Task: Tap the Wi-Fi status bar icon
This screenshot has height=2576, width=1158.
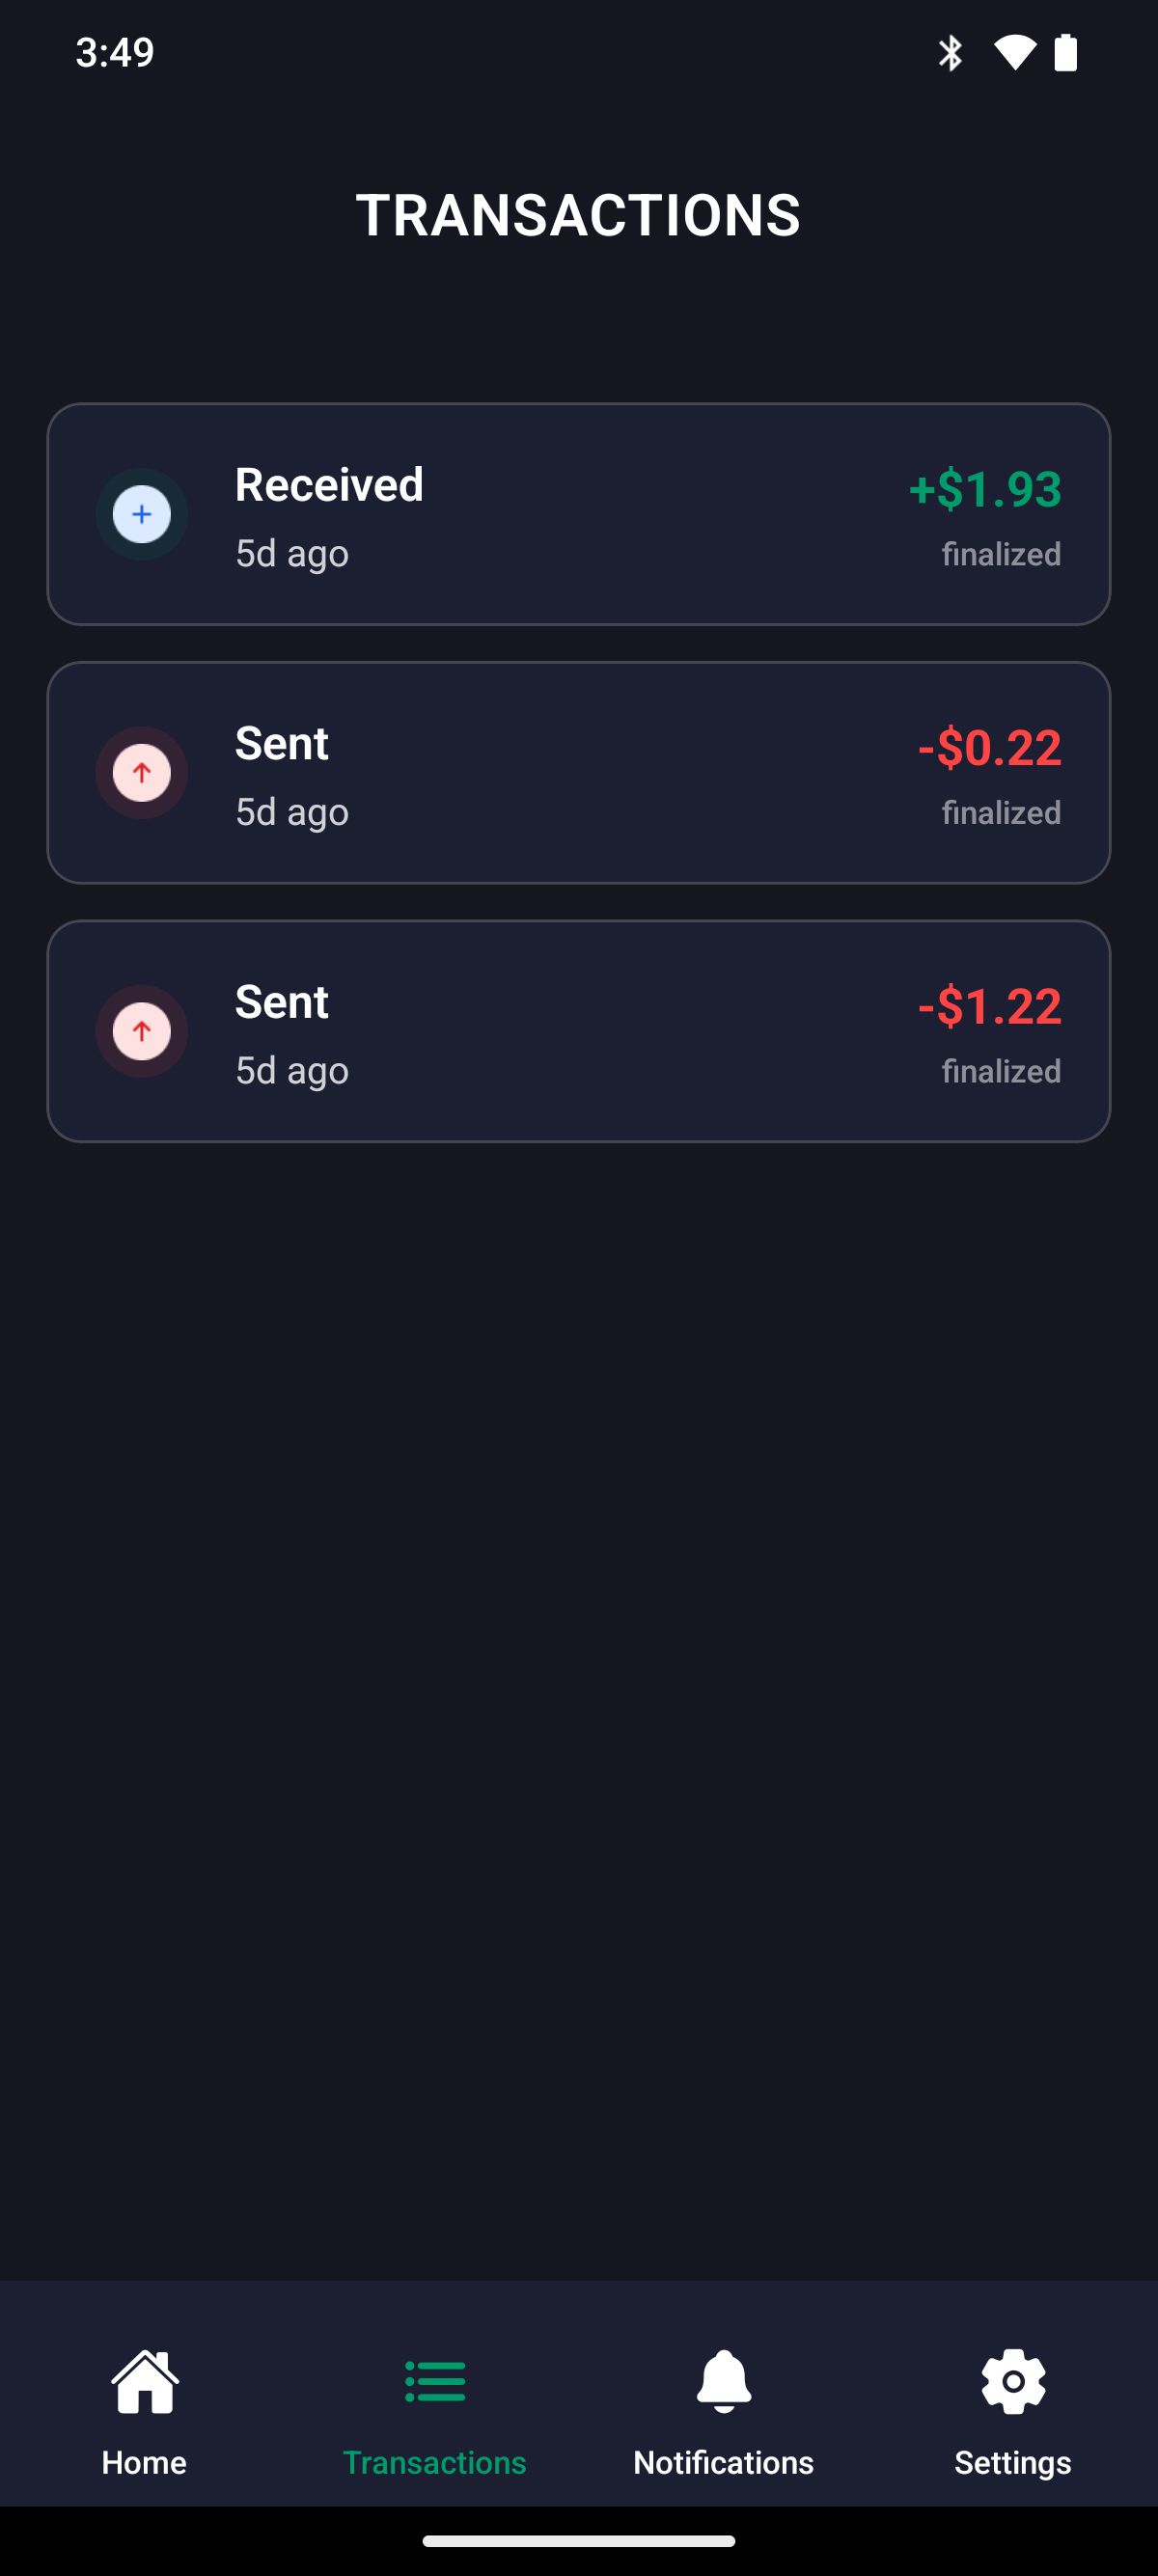Action: (1014, 52)
